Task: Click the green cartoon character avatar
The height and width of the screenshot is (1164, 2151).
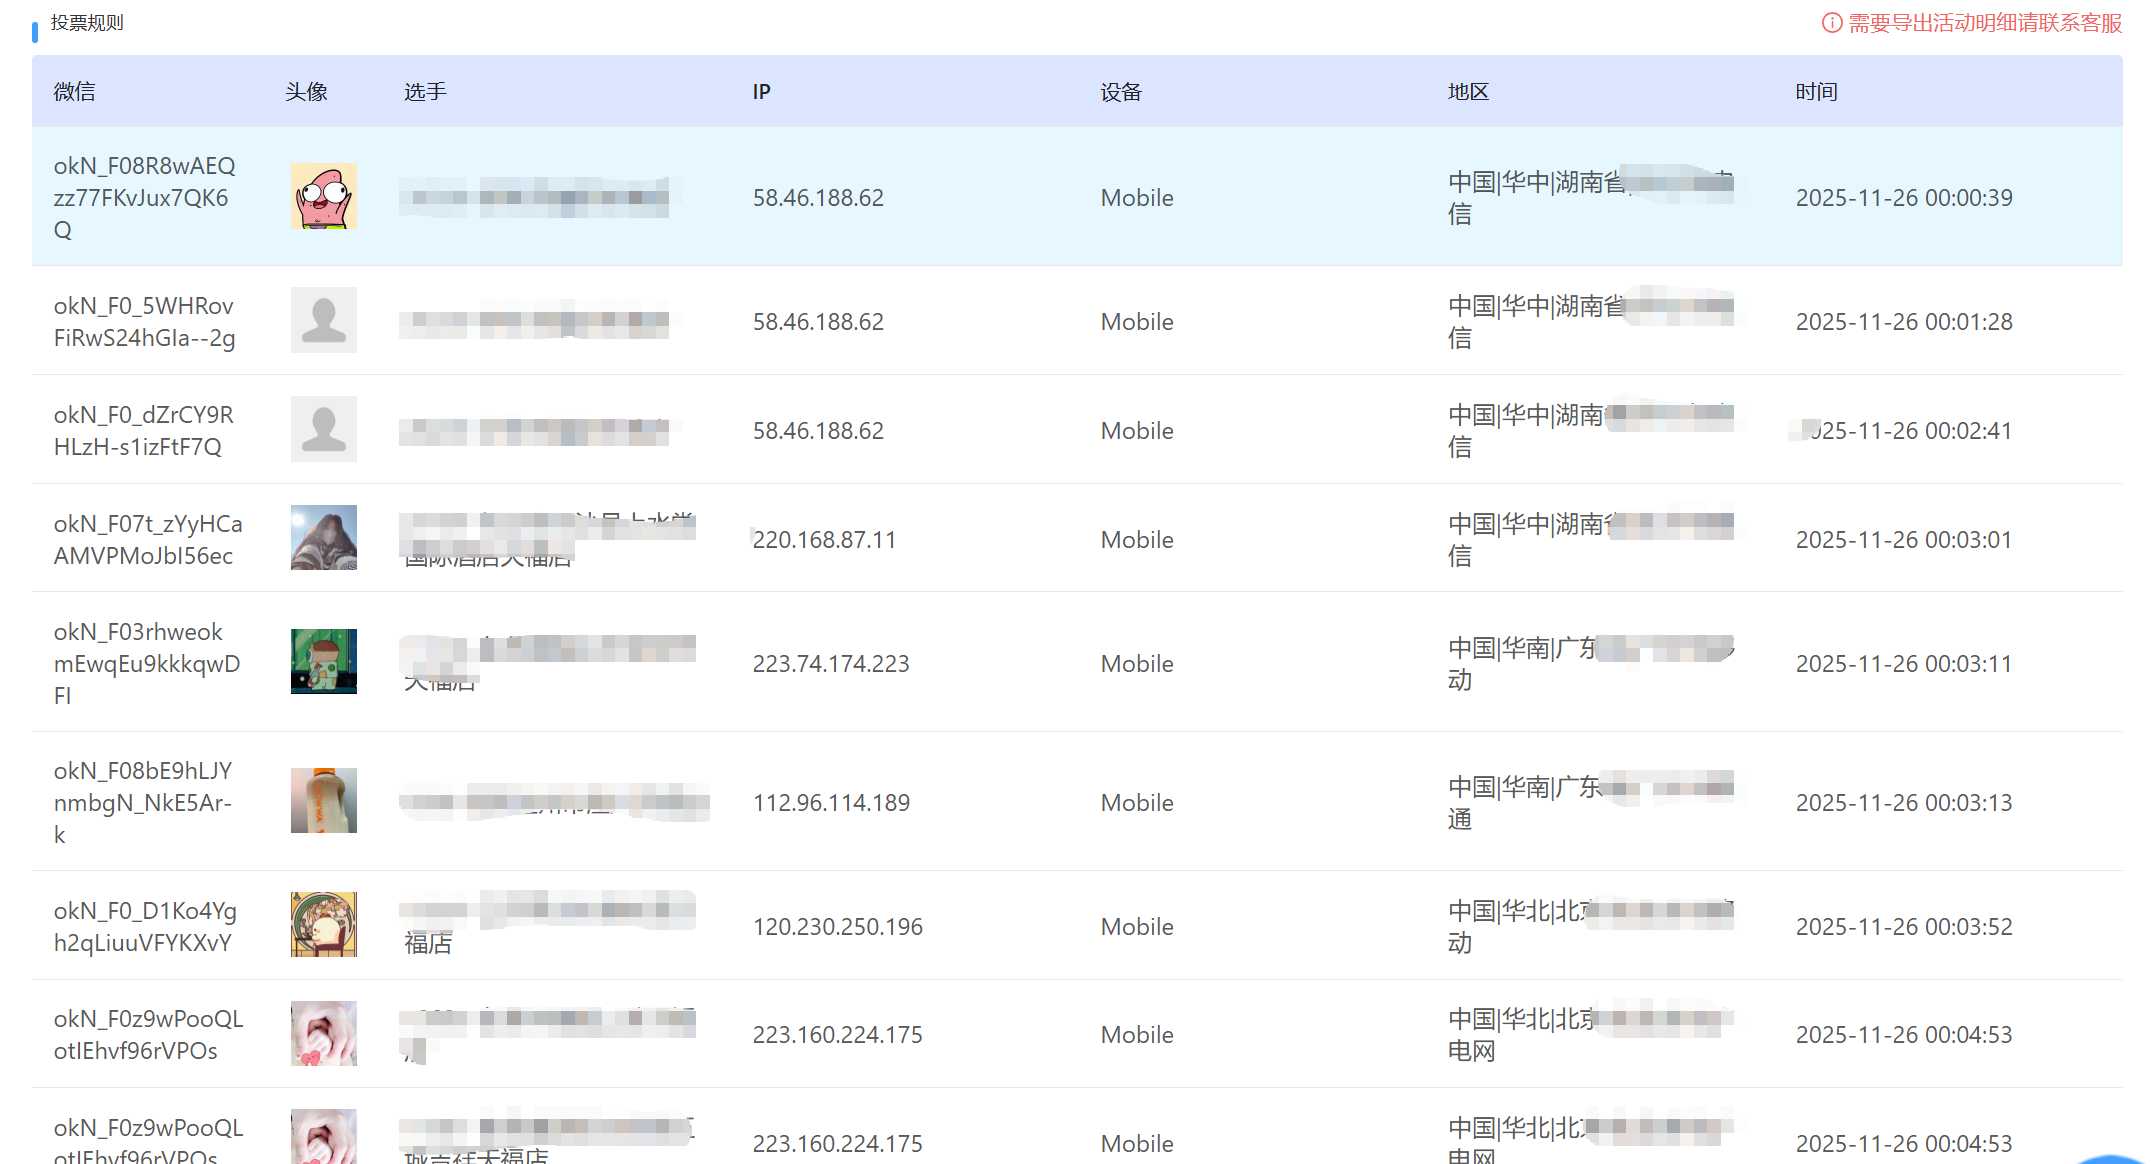Action: click(323, 661)
